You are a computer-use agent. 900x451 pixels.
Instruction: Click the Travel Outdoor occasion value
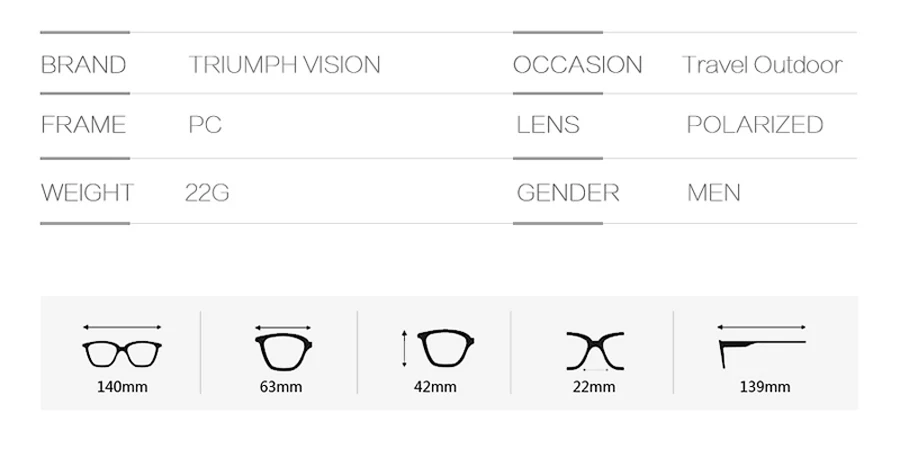tap(762, 65)
